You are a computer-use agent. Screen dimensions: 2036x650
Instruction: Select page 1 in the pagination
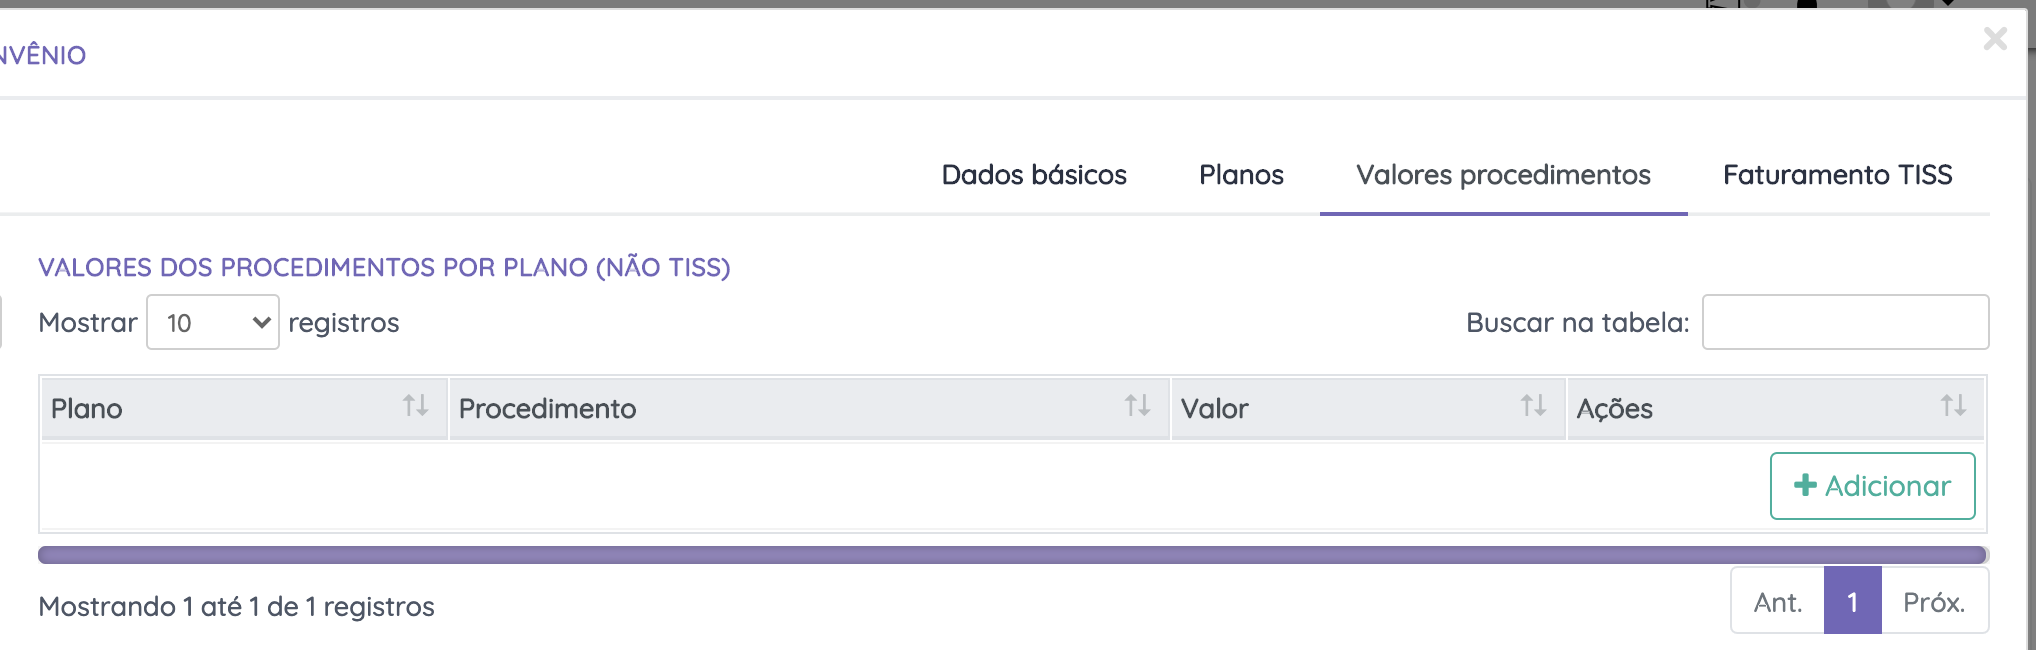click(x=1853, y=602)
